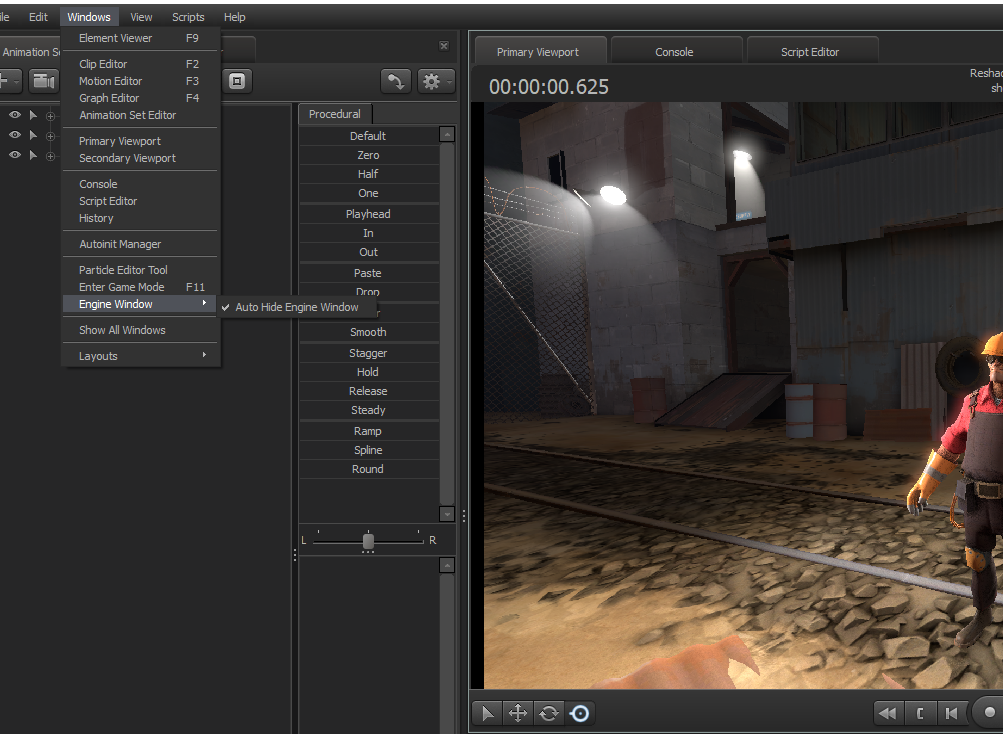Expand the first animation set tree node
Viewport: 1003px width, 734px height.
point(51,116)
